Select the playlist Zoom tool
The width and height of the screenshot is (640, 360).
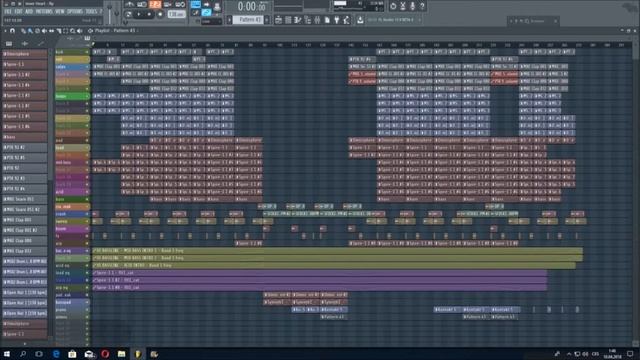[72, 31]
